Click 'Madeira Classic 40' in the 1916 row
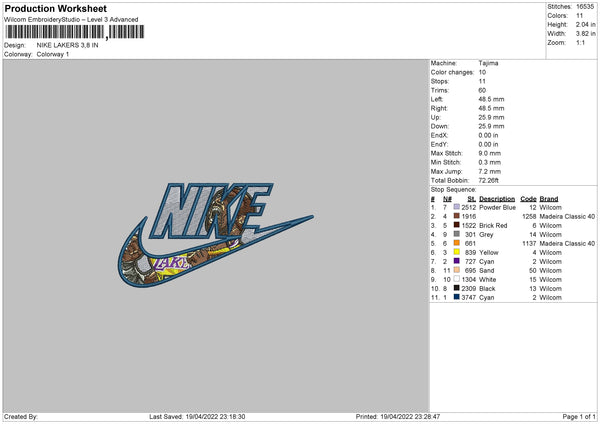The width and height of the screenshot is (600, 424). 567,216
